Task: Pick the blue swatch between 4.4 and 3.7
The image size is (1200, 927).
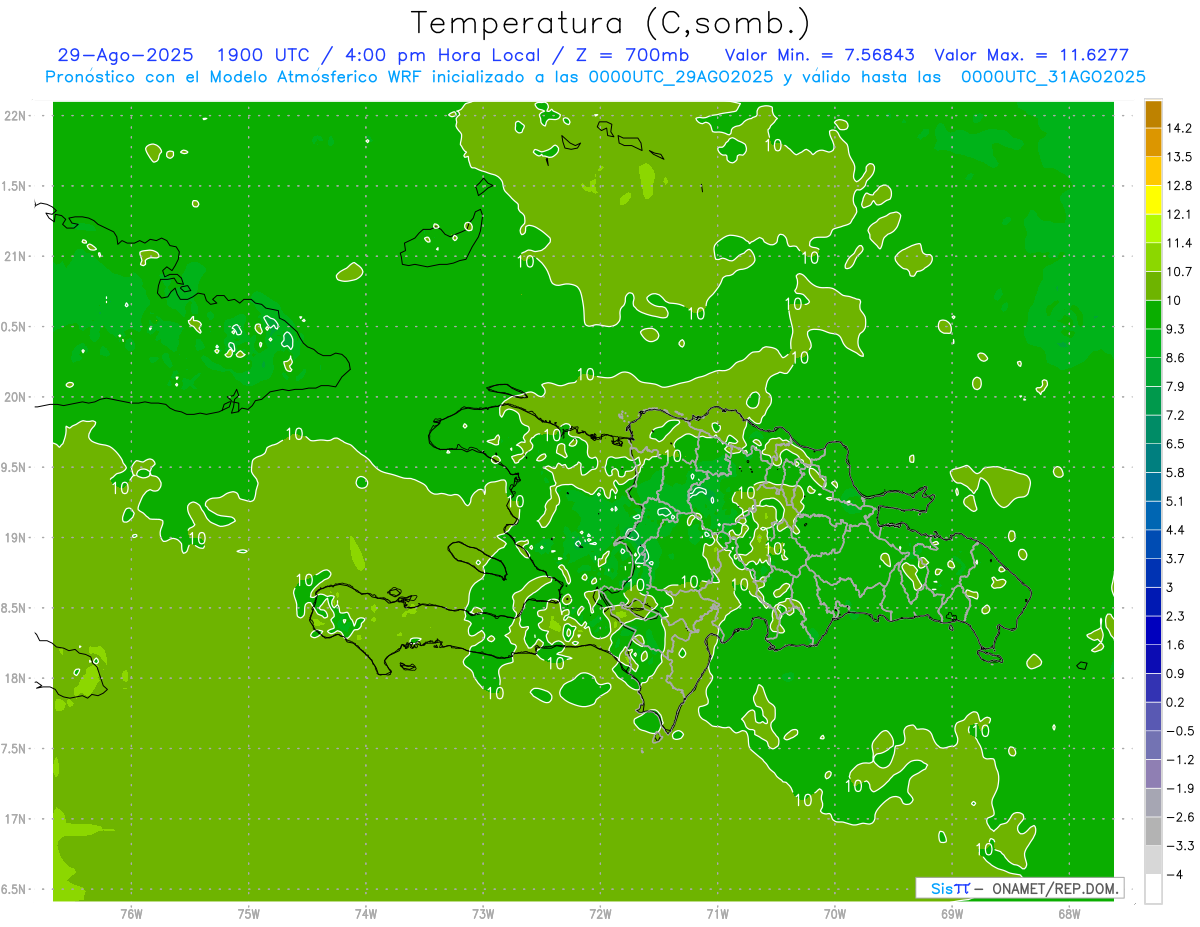Action: pyautogui.click(x=1153, y=544)
